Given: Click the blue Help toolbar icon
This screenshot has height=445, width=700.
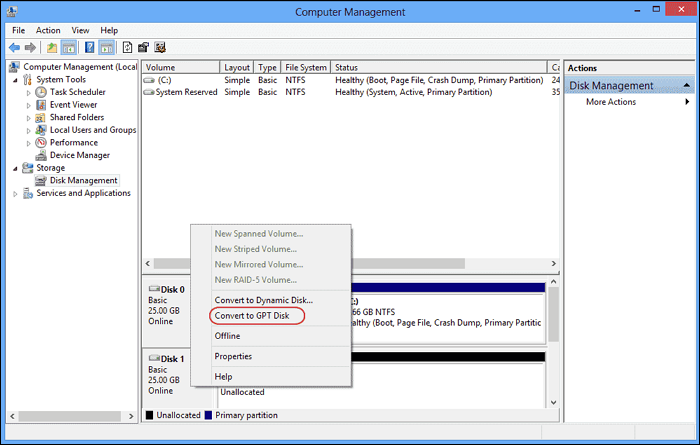Looking at the screenshot, I should click(90, 47).
